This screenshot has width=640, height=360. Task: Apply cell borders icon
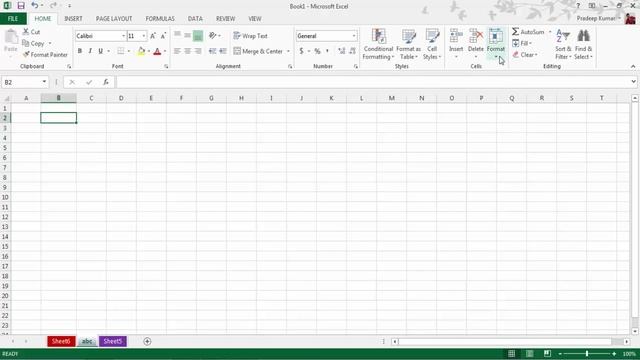(x=120, y=51)
